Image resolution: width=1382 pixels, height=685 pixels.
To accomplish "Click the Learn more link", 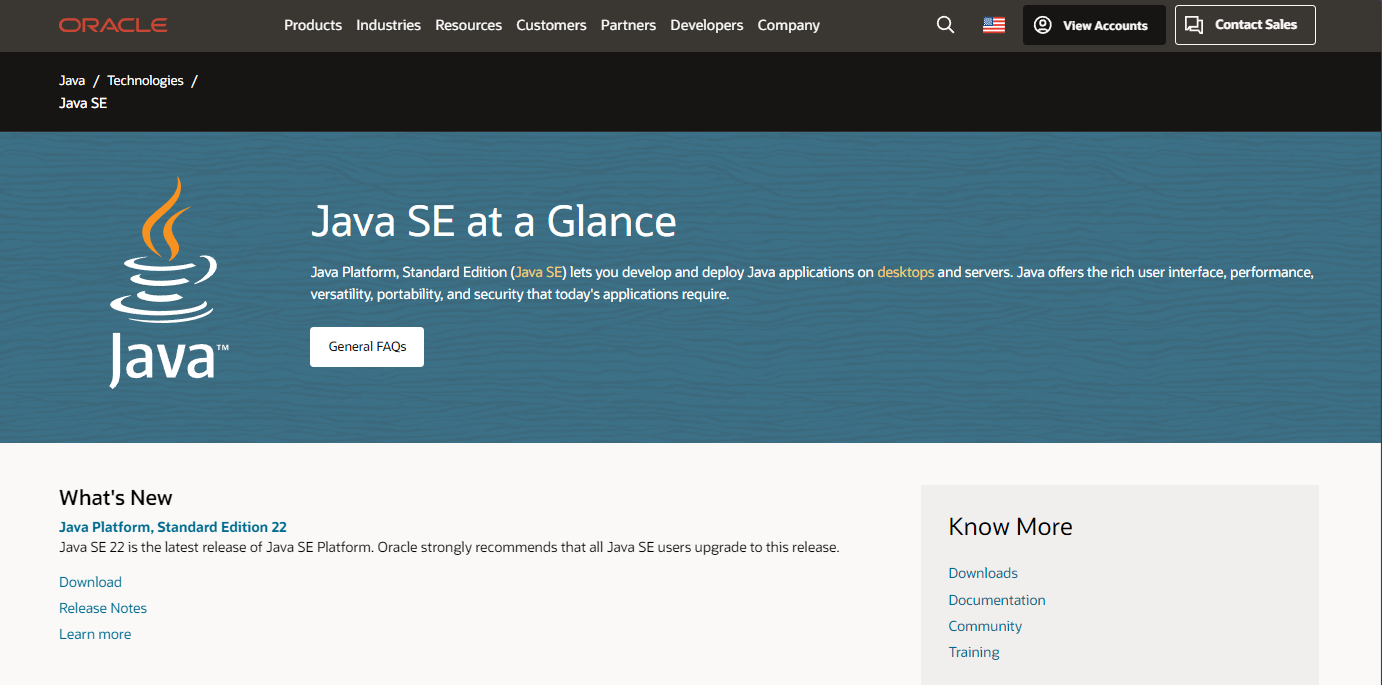I will coord(95,634).
